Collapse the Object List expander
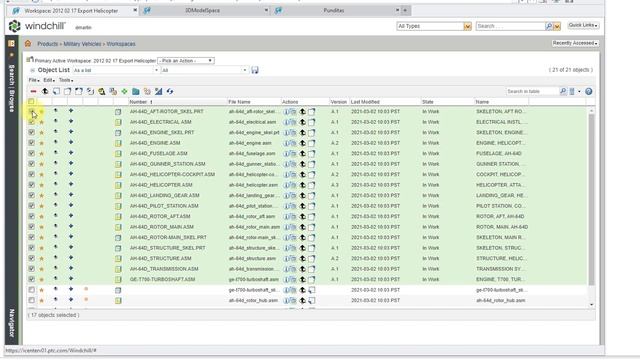Image resolution: width=640 pixels, height=360 pixels. (32, 70)
